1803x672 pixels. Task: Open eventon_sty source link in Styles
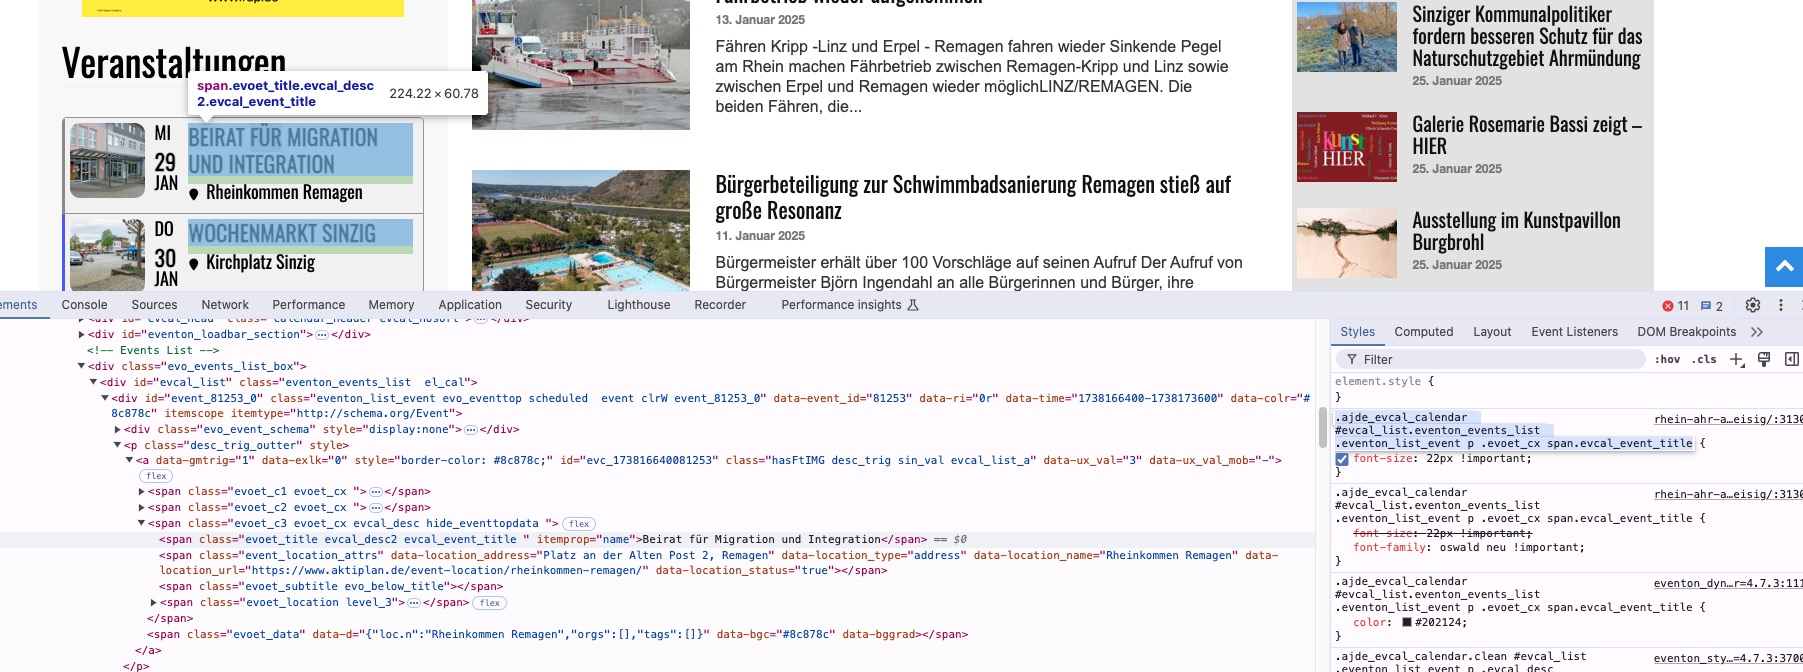[x=1727, y=658]
